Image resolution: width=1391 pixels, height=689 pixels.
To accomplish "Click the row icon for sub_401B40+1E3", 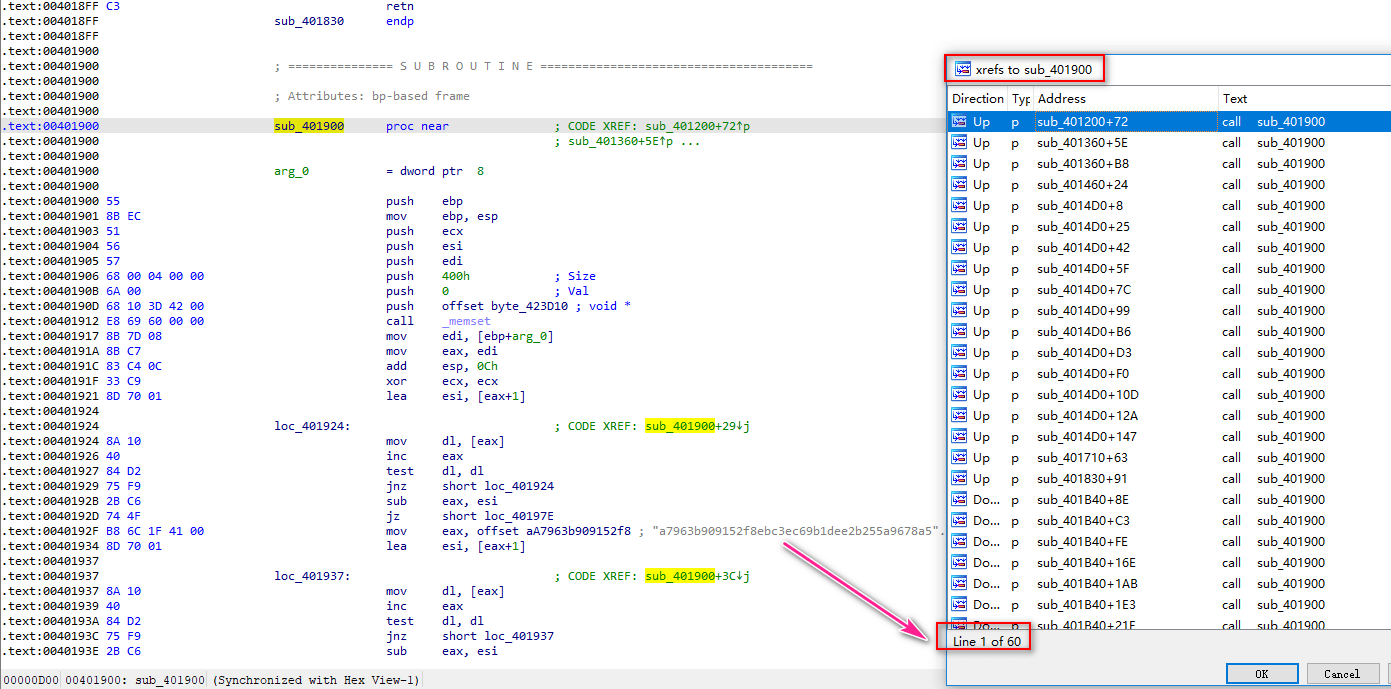I will (x=960, y=604).
